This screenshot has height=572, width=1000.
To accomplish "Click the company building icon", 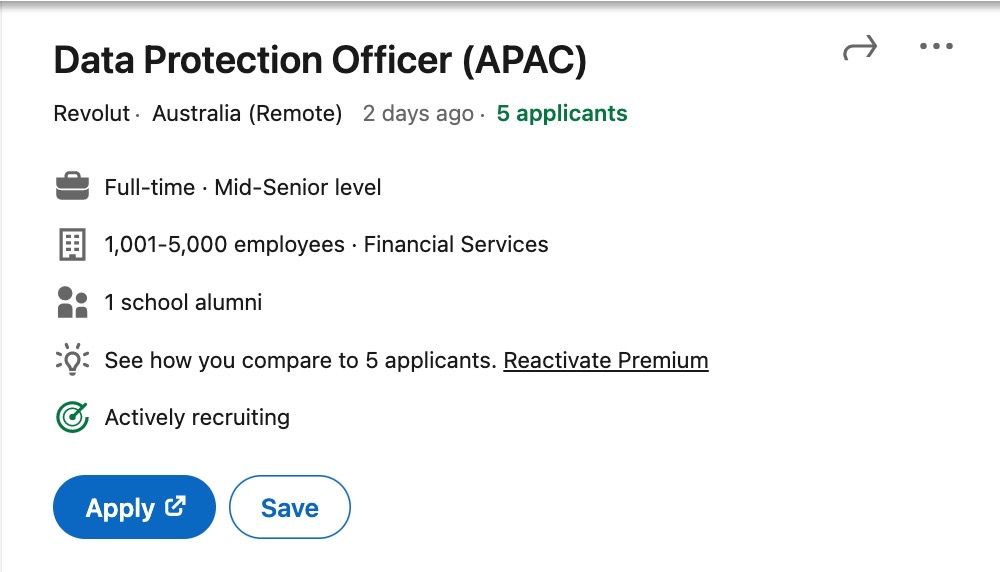I will click(73, 244).
